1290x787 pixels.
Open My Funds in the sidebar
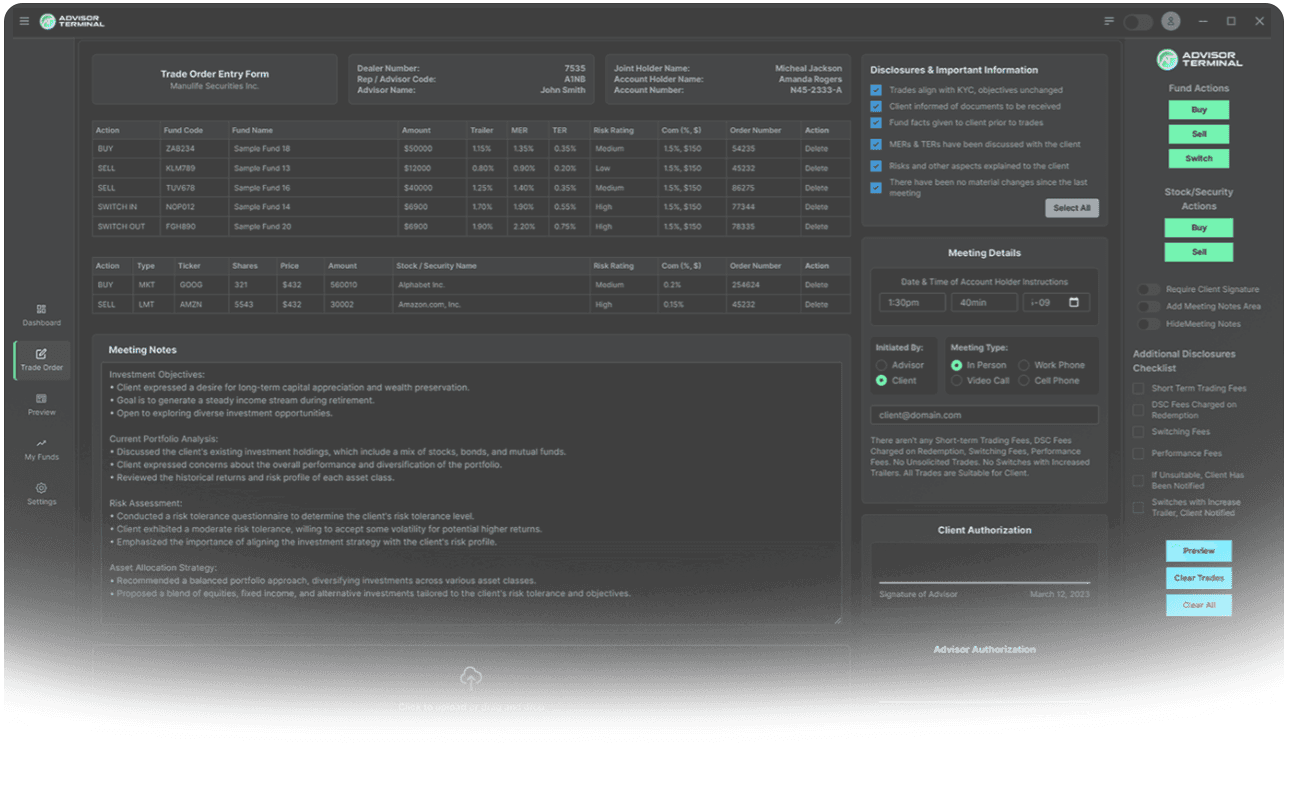coord(41,449)
